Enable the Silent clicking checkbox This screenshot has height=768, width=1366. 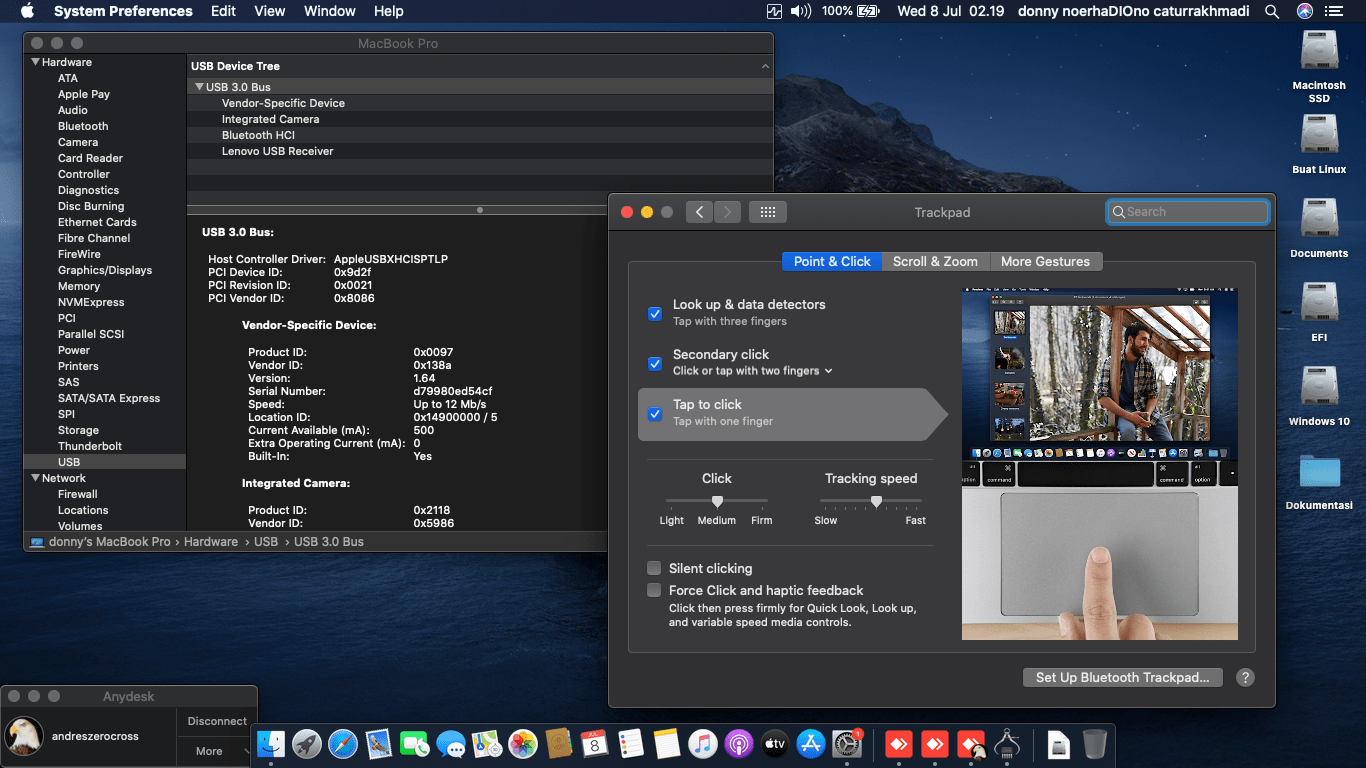pyautogui.click(x=655, y=568)
